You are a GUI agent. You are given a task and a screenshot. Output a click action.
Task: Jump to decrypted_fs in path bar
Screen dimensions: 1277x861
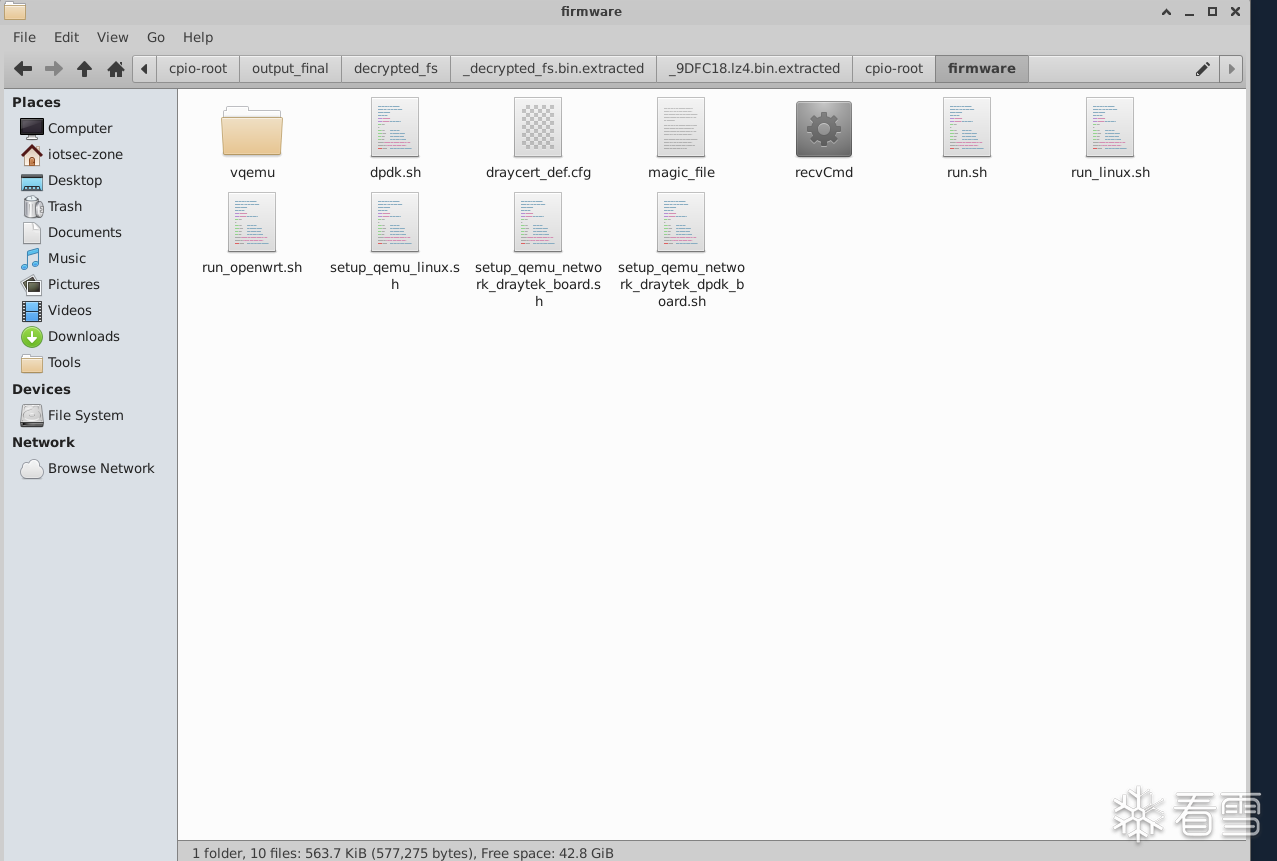(x=396, y=69)
